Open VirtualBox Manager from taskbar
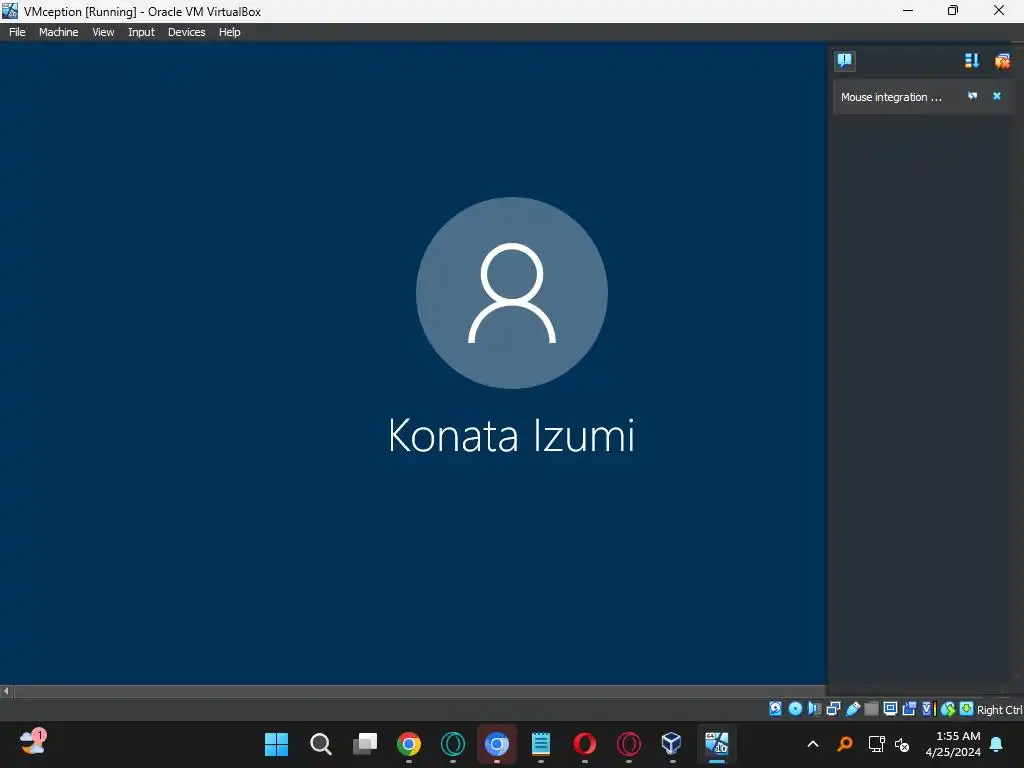The image size is (1024, 768). pos(672,744)
